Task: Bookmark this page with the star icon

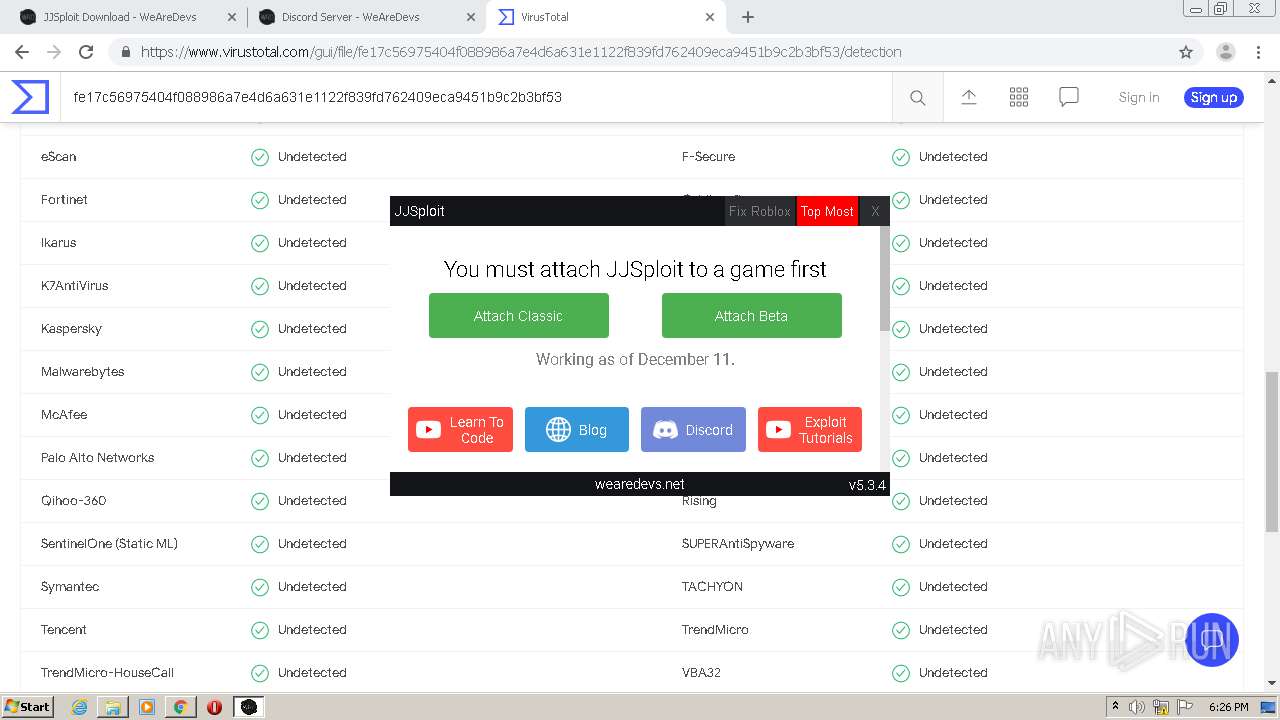Action: (1186, 52)
